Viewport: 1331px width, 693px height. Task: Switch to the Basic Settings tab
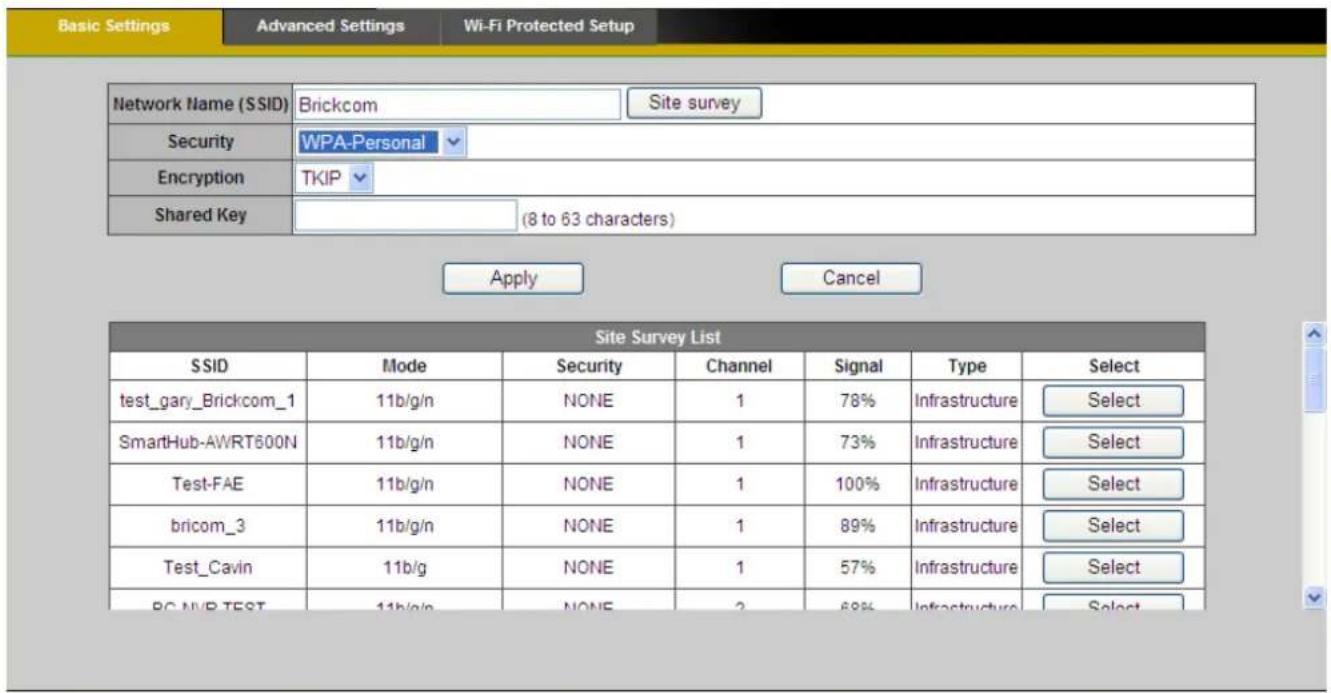coord(113,27)
